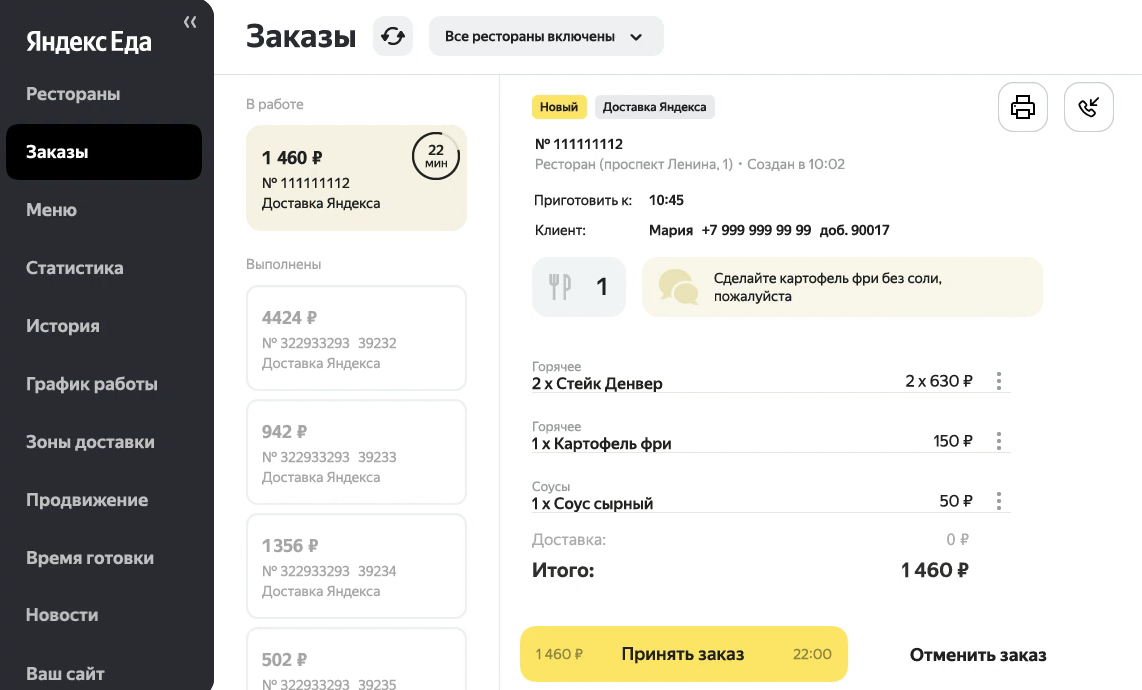The height and width of the screenshot is (690, 1142).
Task: Open options for Картофель фри item
Action: (x=999, y=441)
